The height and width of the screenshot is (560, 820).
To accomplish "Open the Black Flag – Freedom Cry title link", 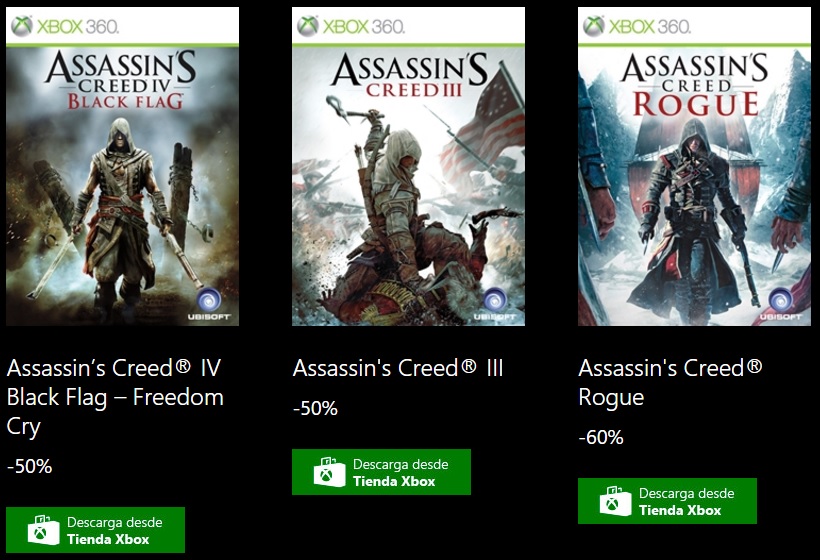I will click(x=114, y=397).
